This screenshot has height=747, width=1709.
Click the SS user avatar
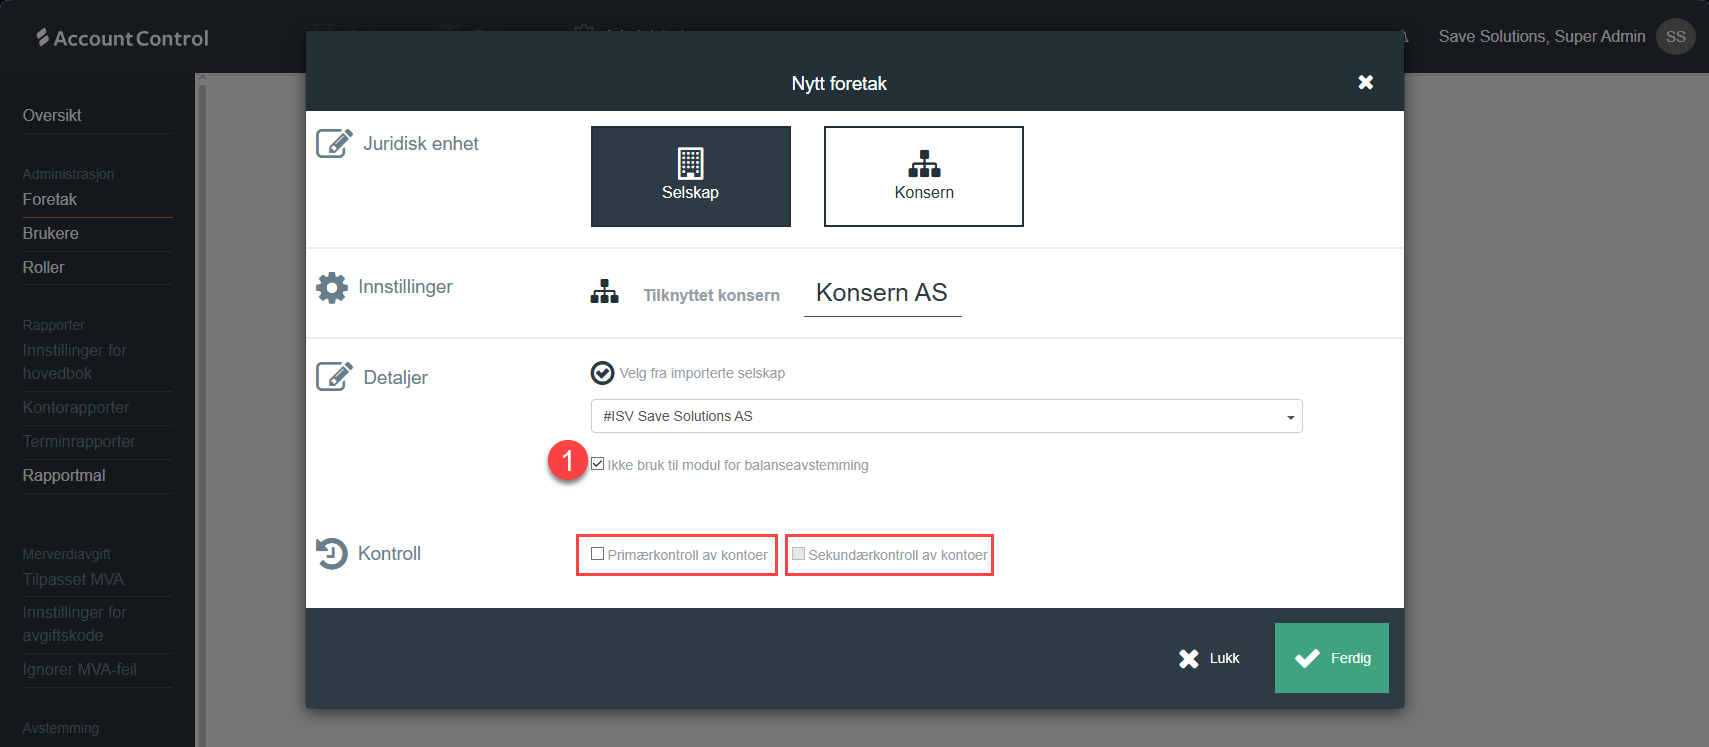point(1675,37)
